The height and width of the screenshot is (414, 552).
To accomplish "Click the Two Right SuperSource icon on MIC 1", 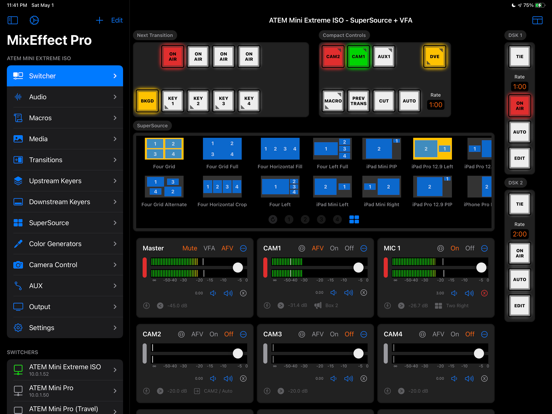I will pos(438,306).
